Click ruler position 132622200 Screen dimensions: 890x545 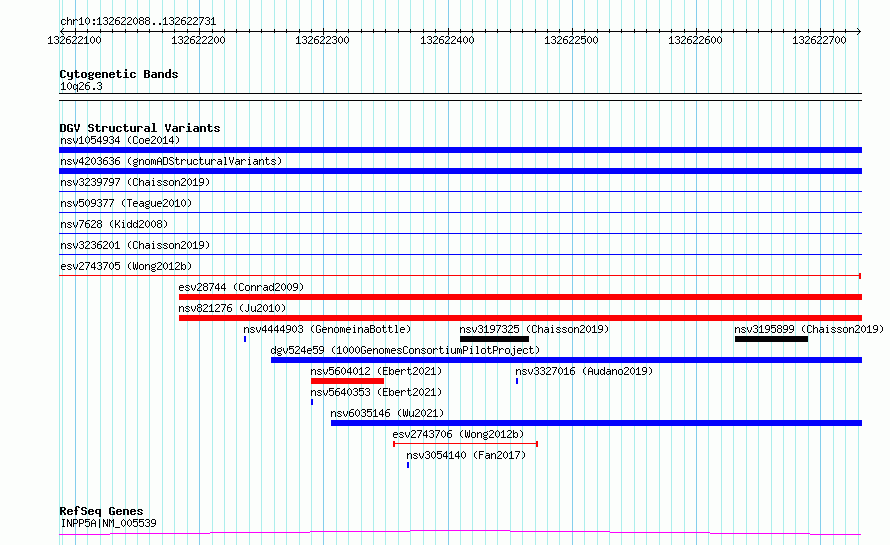198,40
